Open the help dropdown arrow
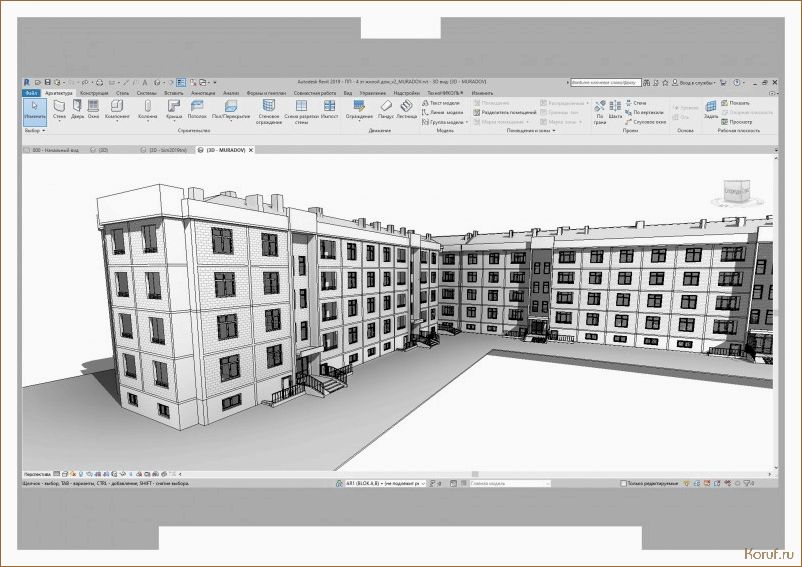 (744, 82)
